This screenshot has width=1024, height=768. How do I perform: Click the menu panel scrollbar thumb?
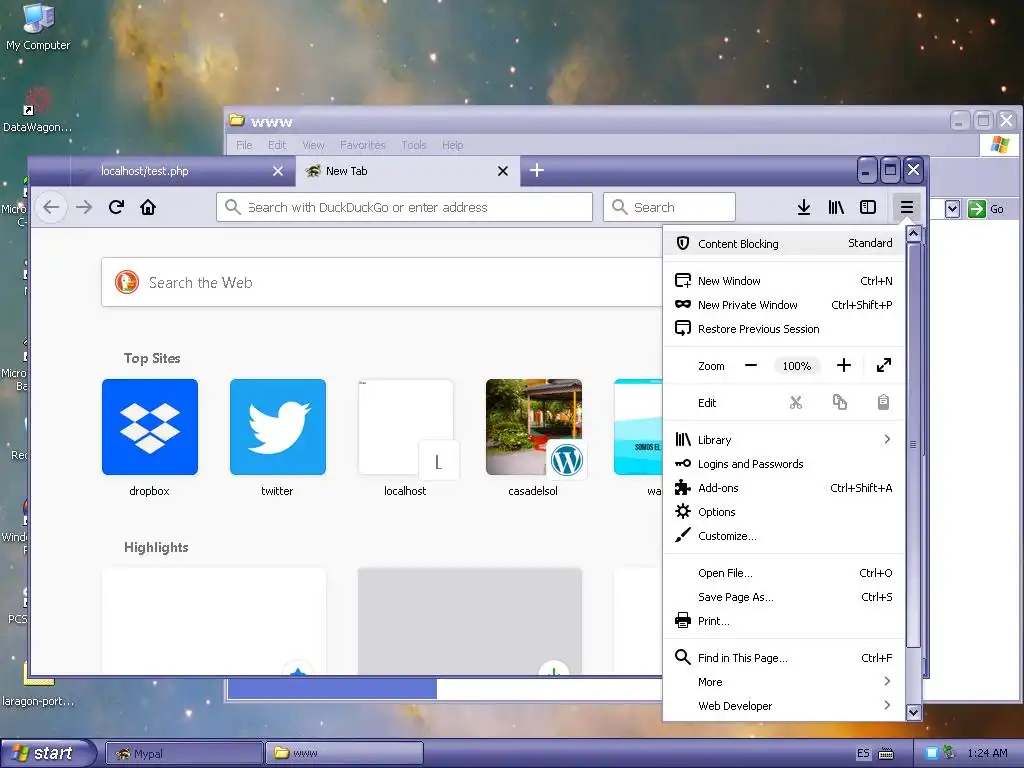pos(913,444)
